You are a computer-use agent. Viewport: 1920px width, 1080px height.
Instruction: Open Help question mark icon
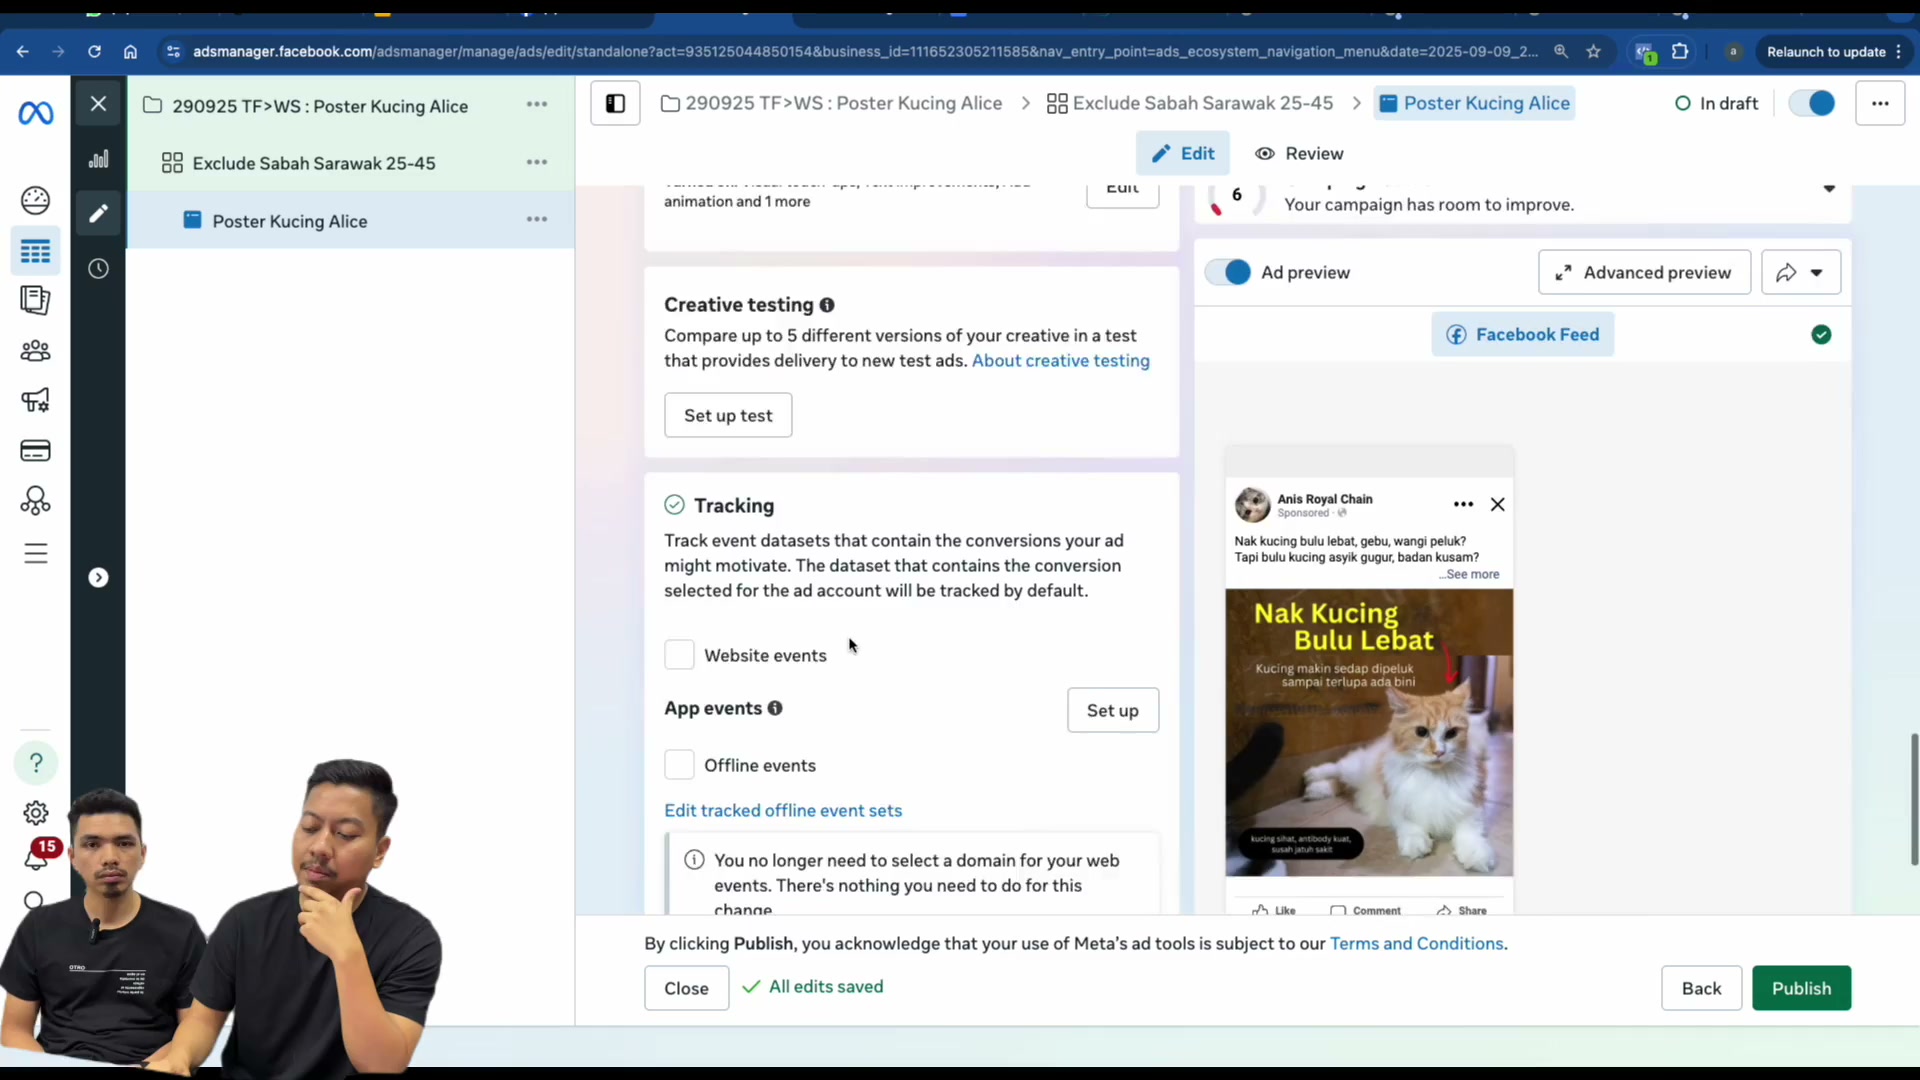(x=36, y=763)
